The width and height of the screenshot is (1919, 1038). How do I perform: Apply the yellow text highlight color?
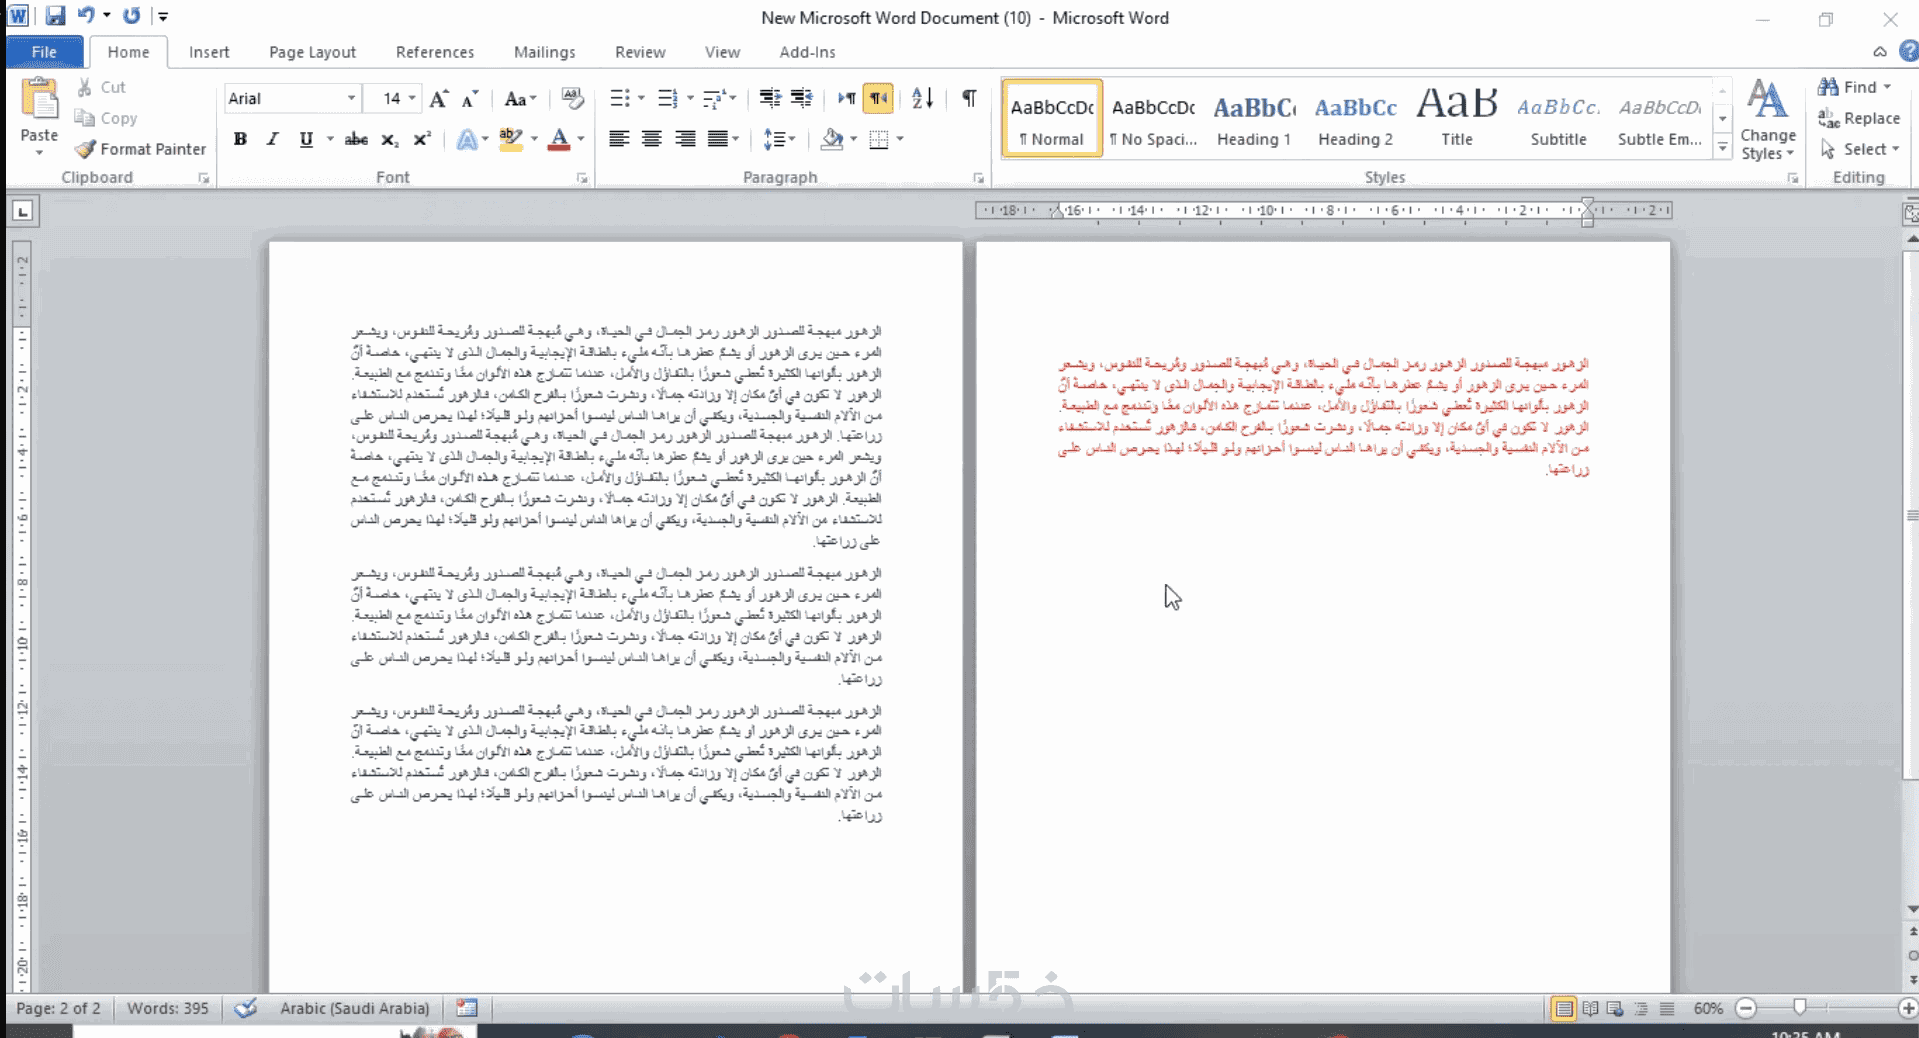point(511,139)
